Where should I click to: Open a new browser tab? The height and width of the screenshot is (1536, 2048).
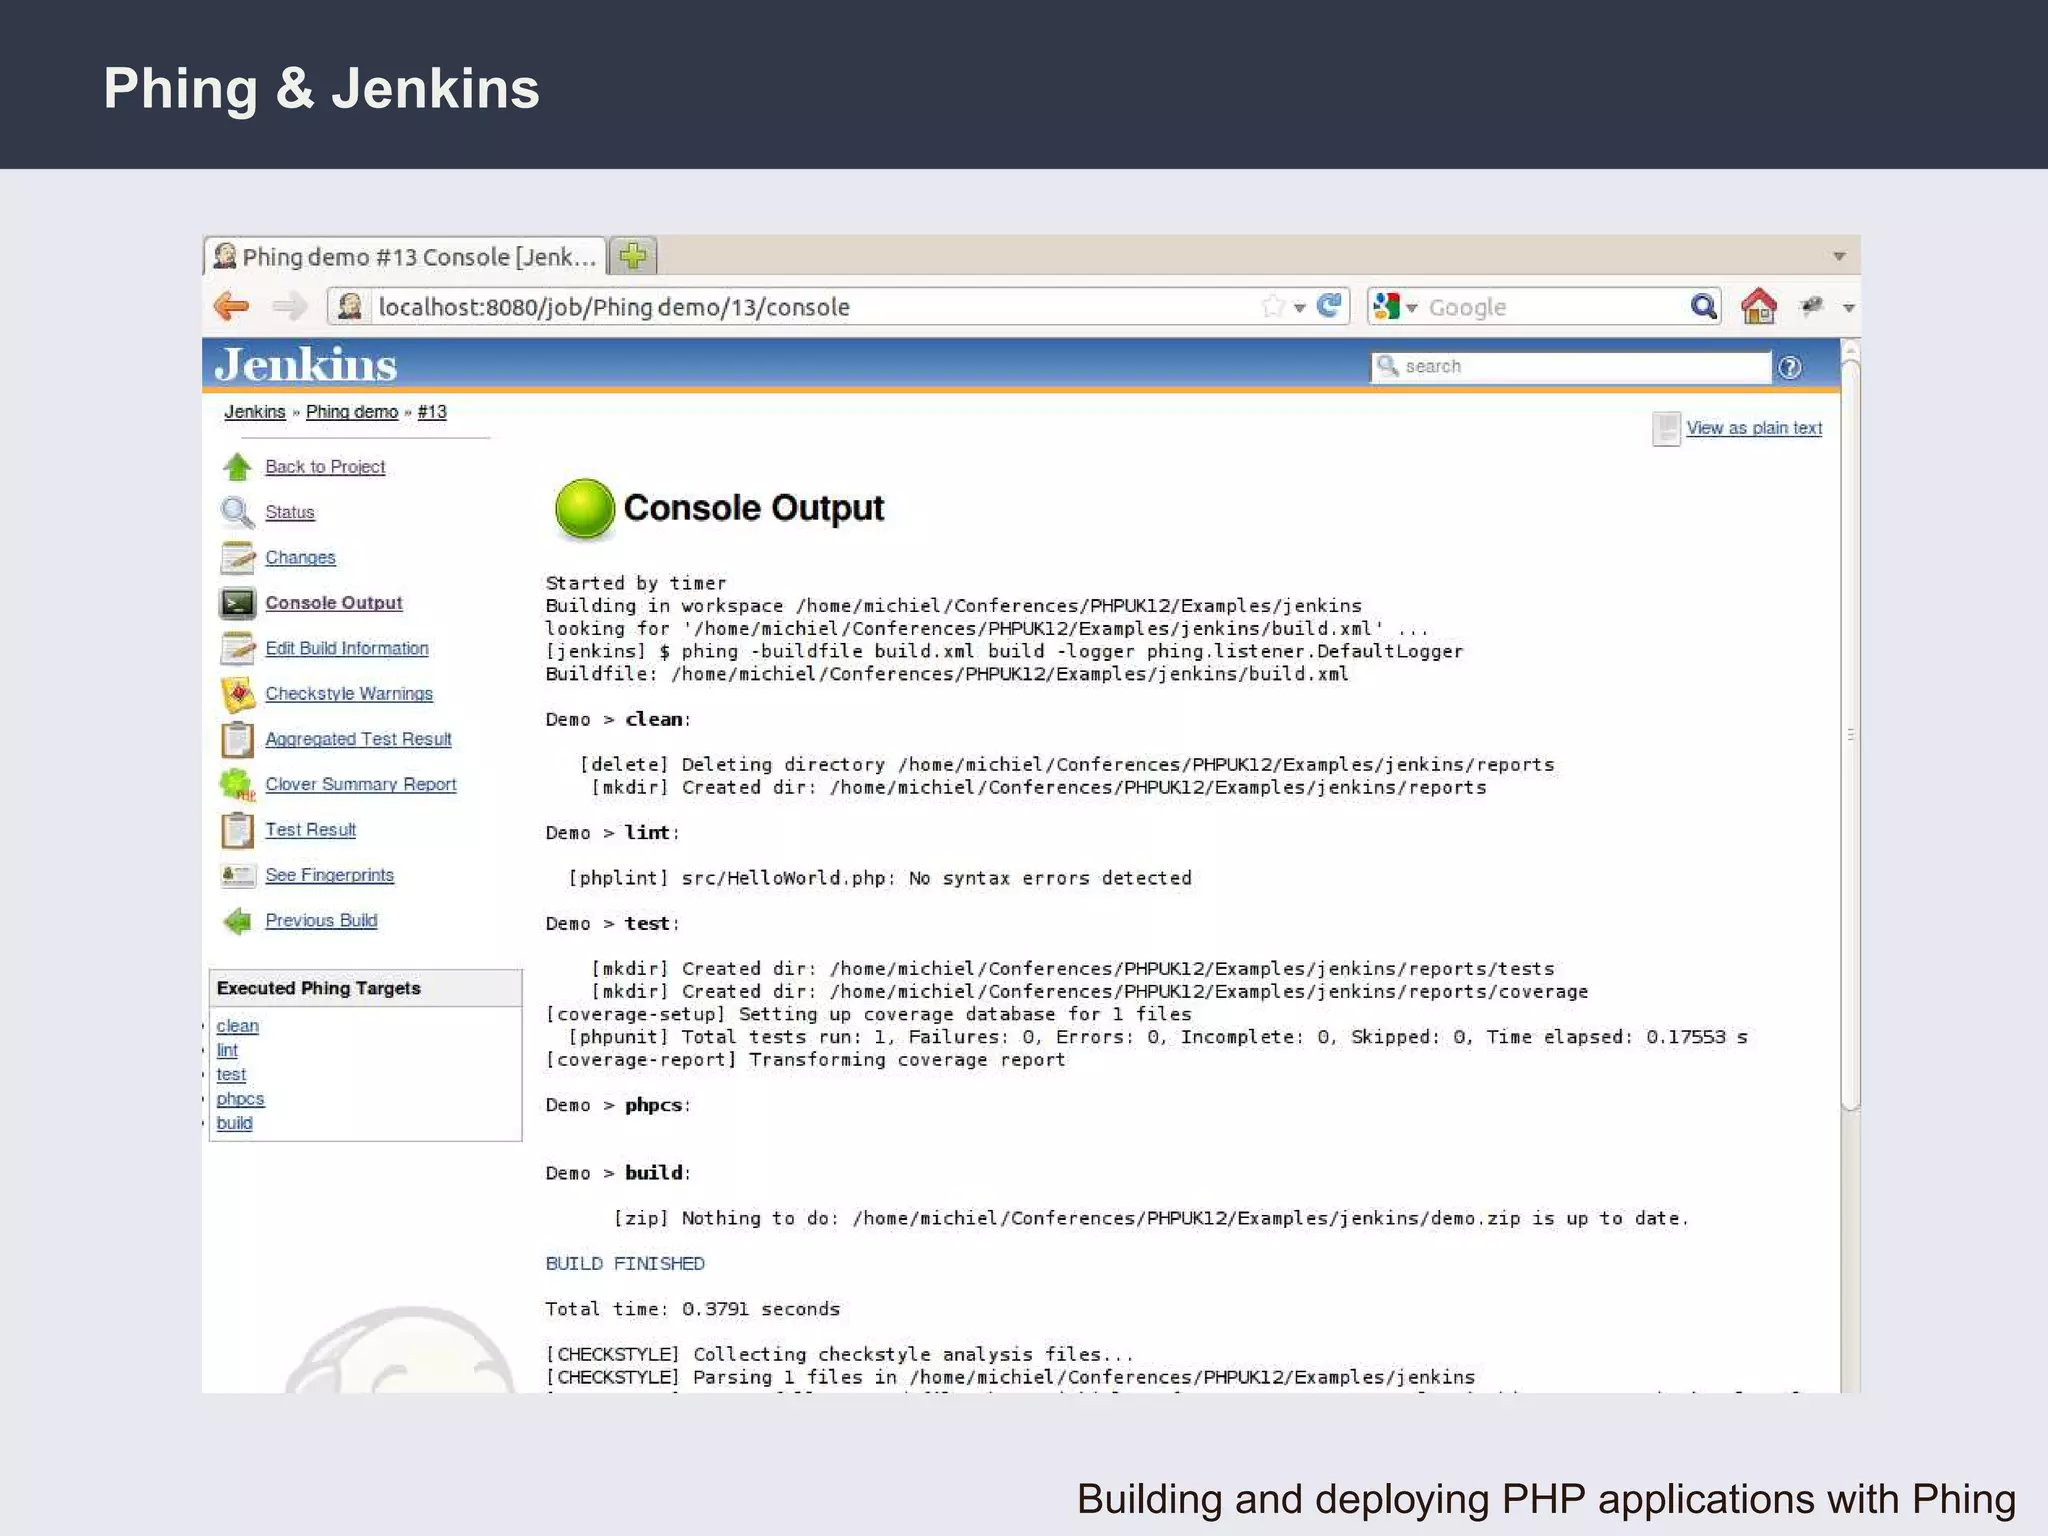(633, 257)
